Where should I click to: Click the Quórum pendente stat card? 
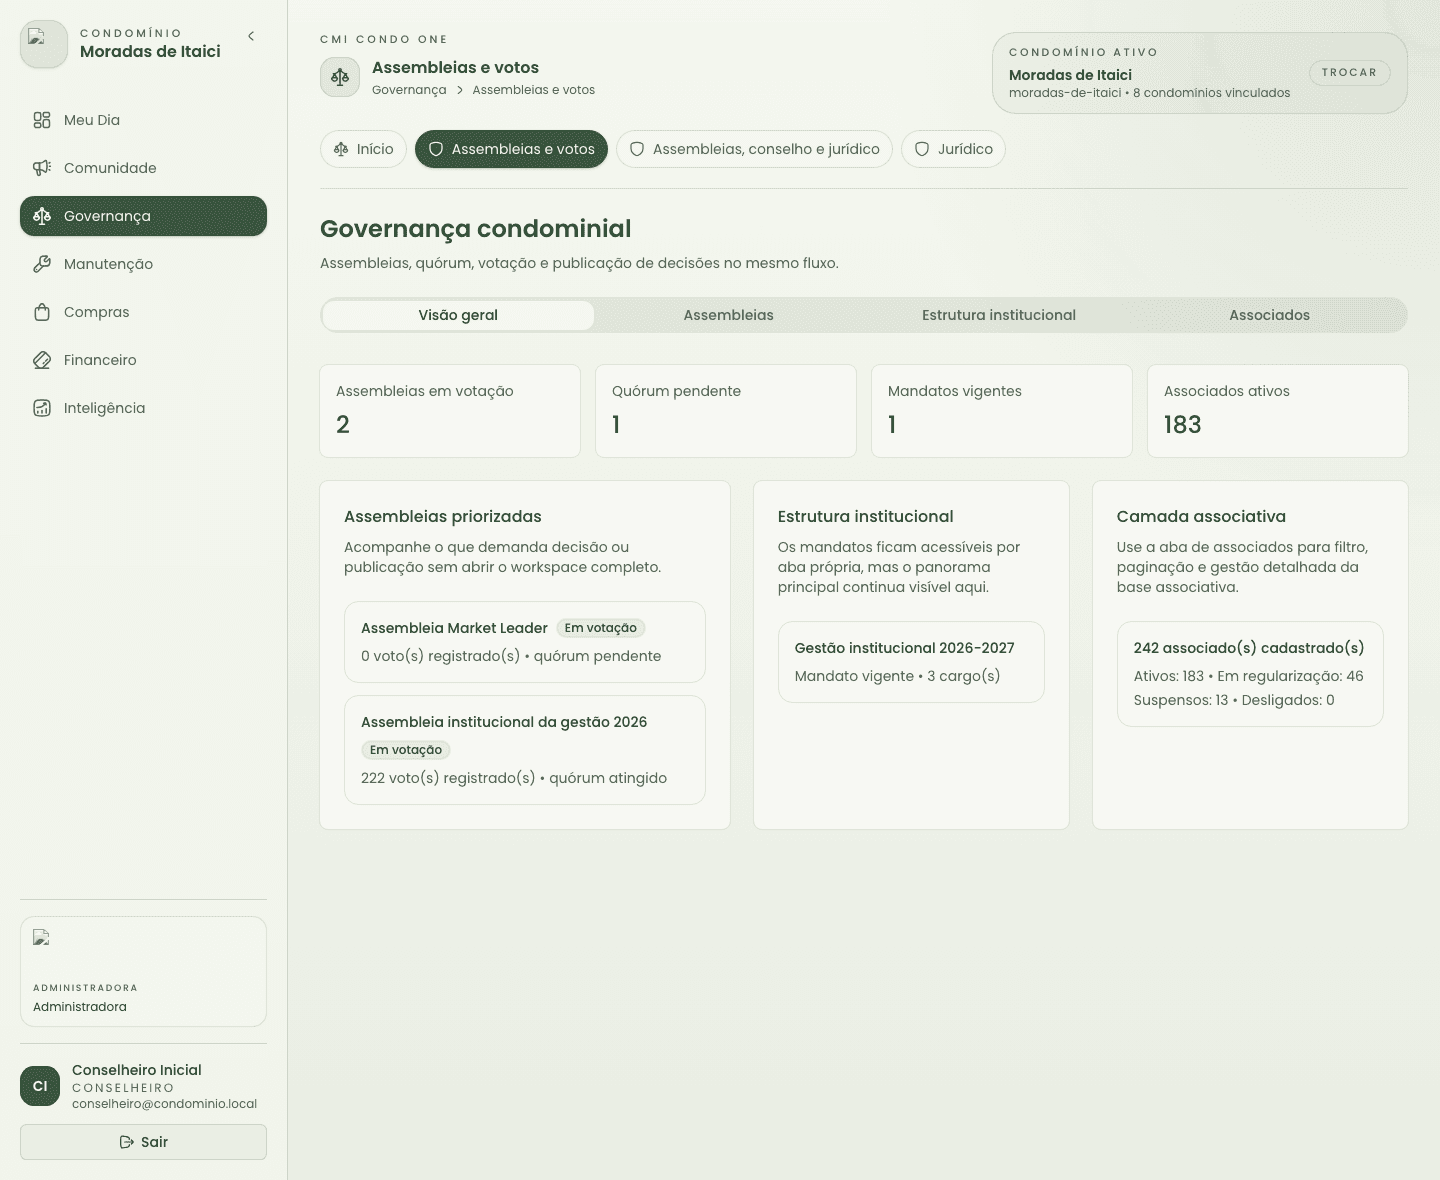tap(726, 411)
